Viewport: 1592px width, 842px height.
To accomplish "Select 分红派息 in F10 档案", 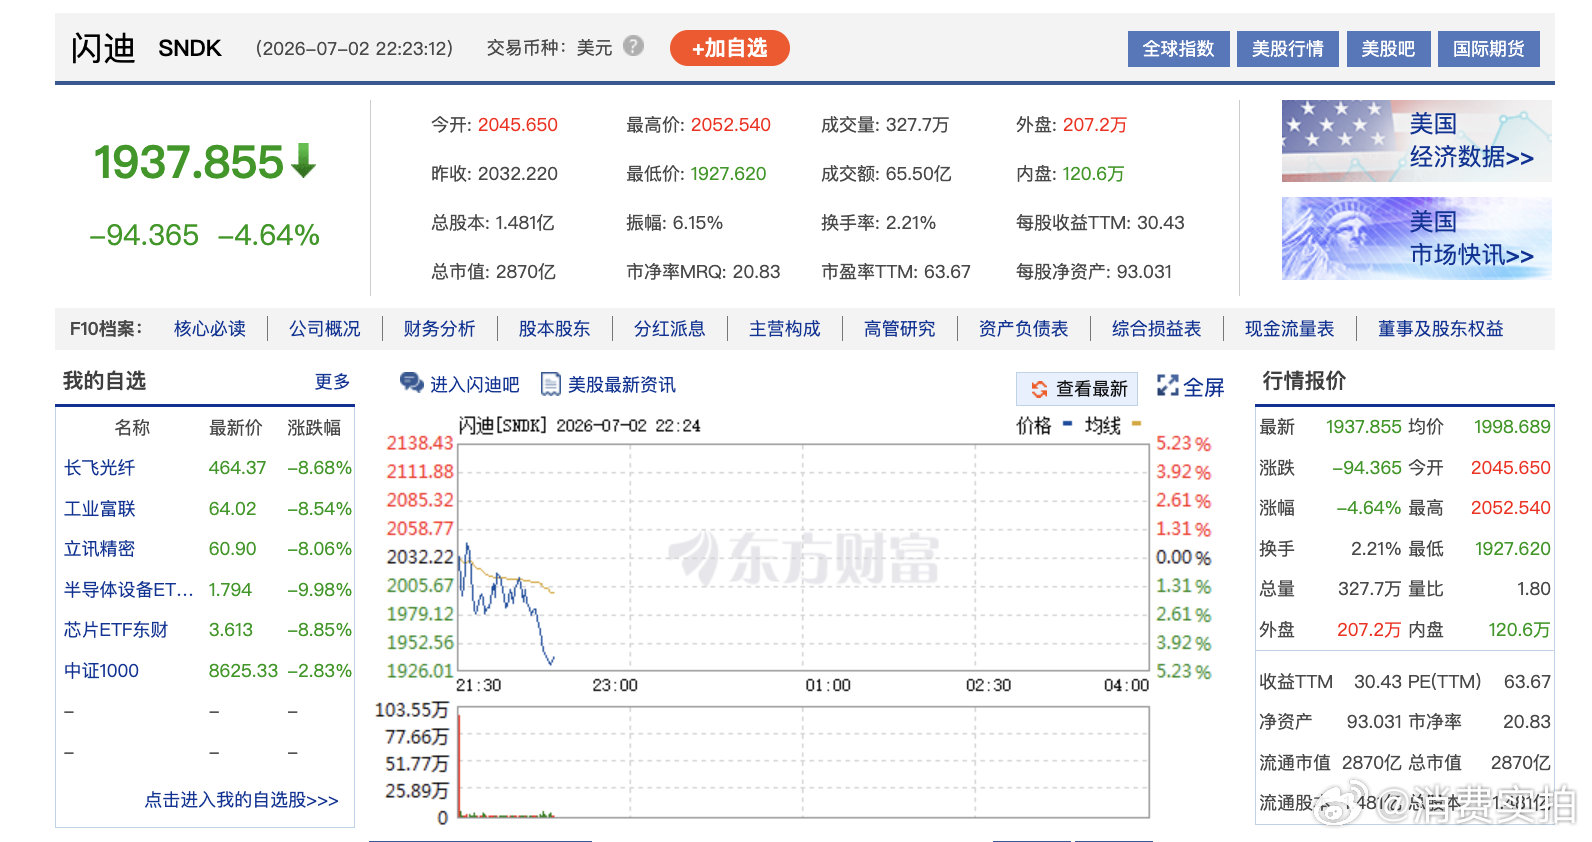I will 669,328.
